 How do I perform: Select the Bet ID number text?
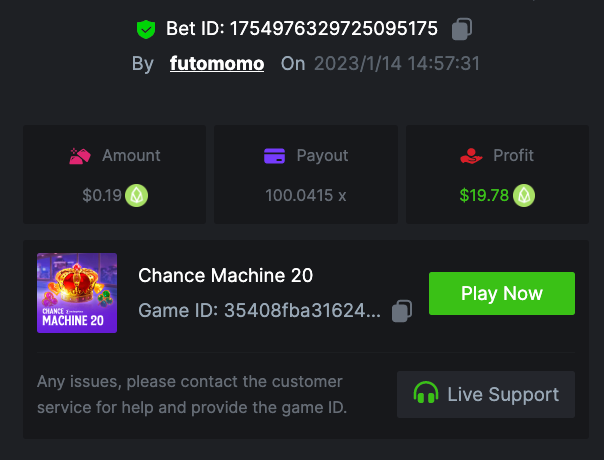(x=319, y=29)
